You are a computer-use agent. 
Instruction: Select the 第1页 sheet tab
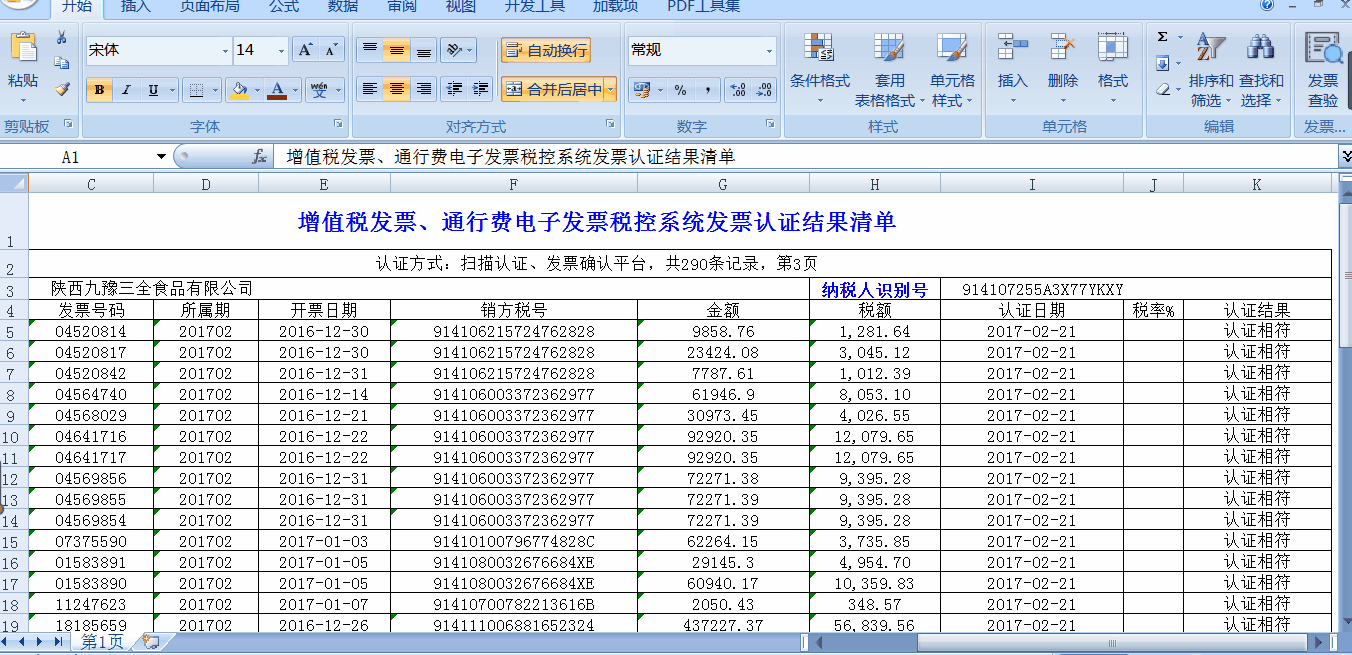pyautogui.click(x=102, y=642)
